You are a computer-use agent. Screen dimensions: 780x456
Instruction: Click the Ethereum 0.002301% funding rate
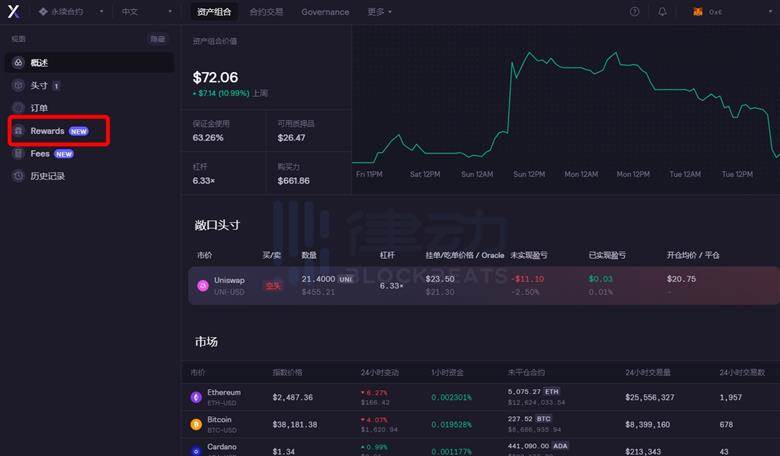tap(451, 397)
